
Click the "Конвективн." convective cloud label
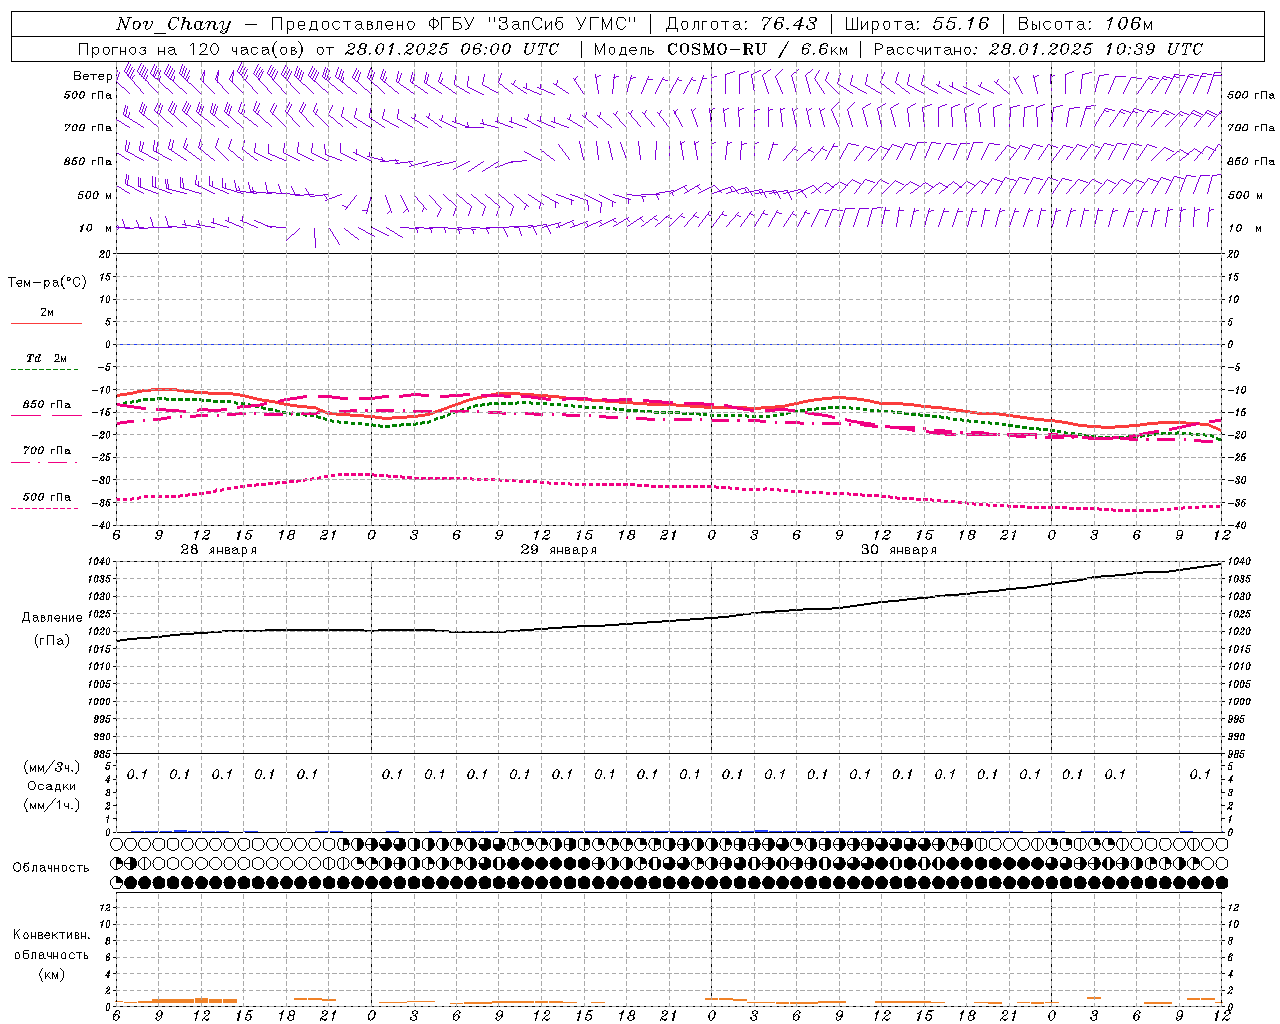coord(51,935)
